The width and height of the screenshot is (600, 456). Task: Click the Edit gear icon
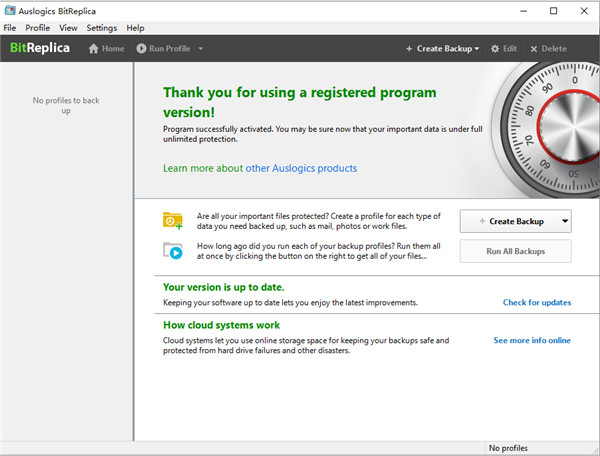(495, 49)
